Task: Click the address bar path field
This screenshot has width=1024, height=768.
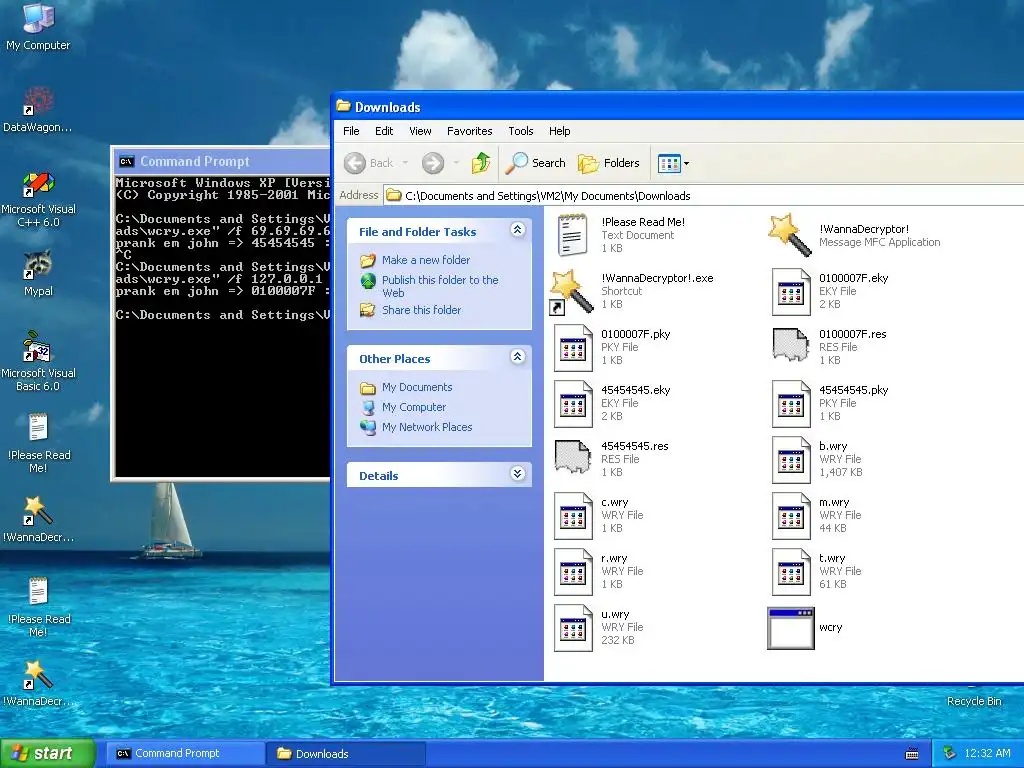Action: [x=704, y=195]
